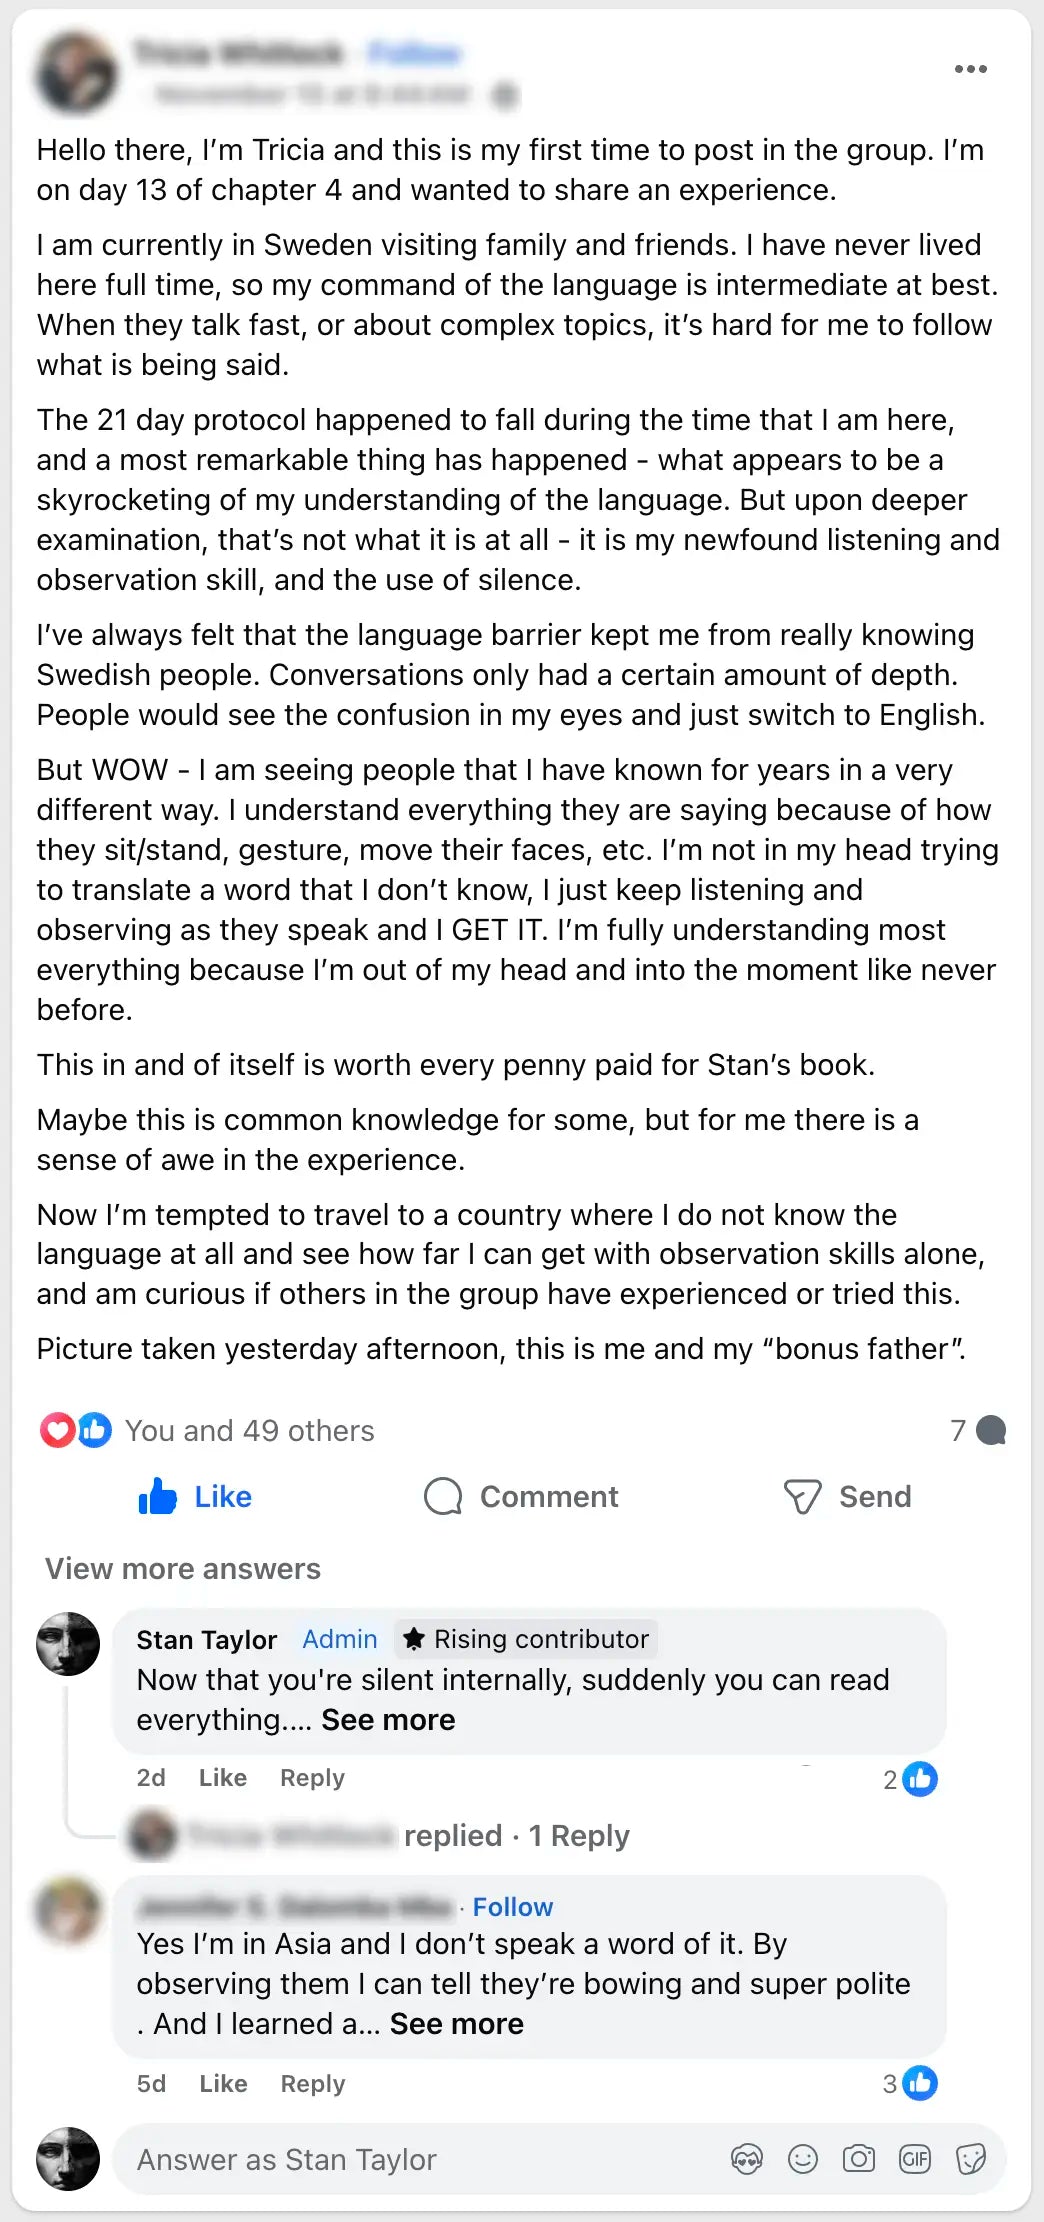Click the camera icon to attach a photo
1044x2222 pixels.
[x=859, y=2159]
